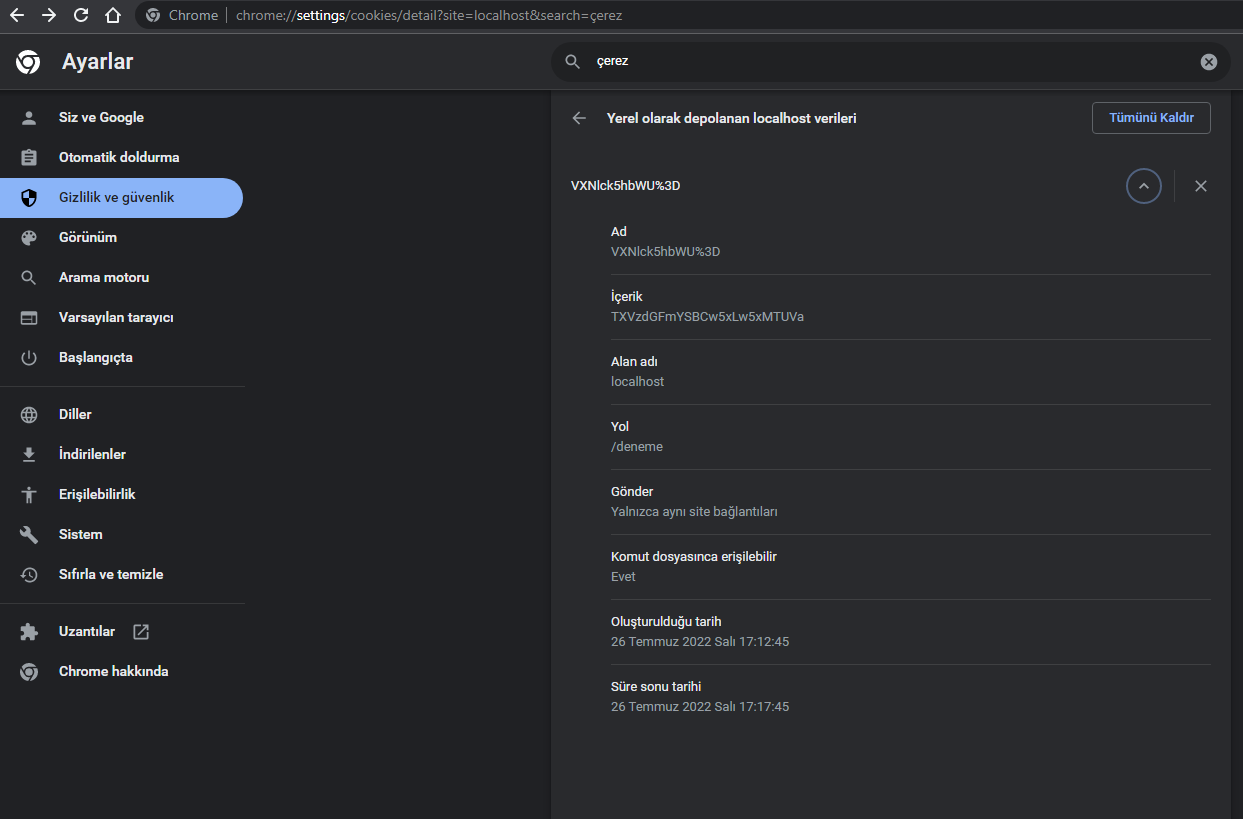Clear the search field with the X icon
This screenshot has width=1243, height=819.
point(1208,62)
